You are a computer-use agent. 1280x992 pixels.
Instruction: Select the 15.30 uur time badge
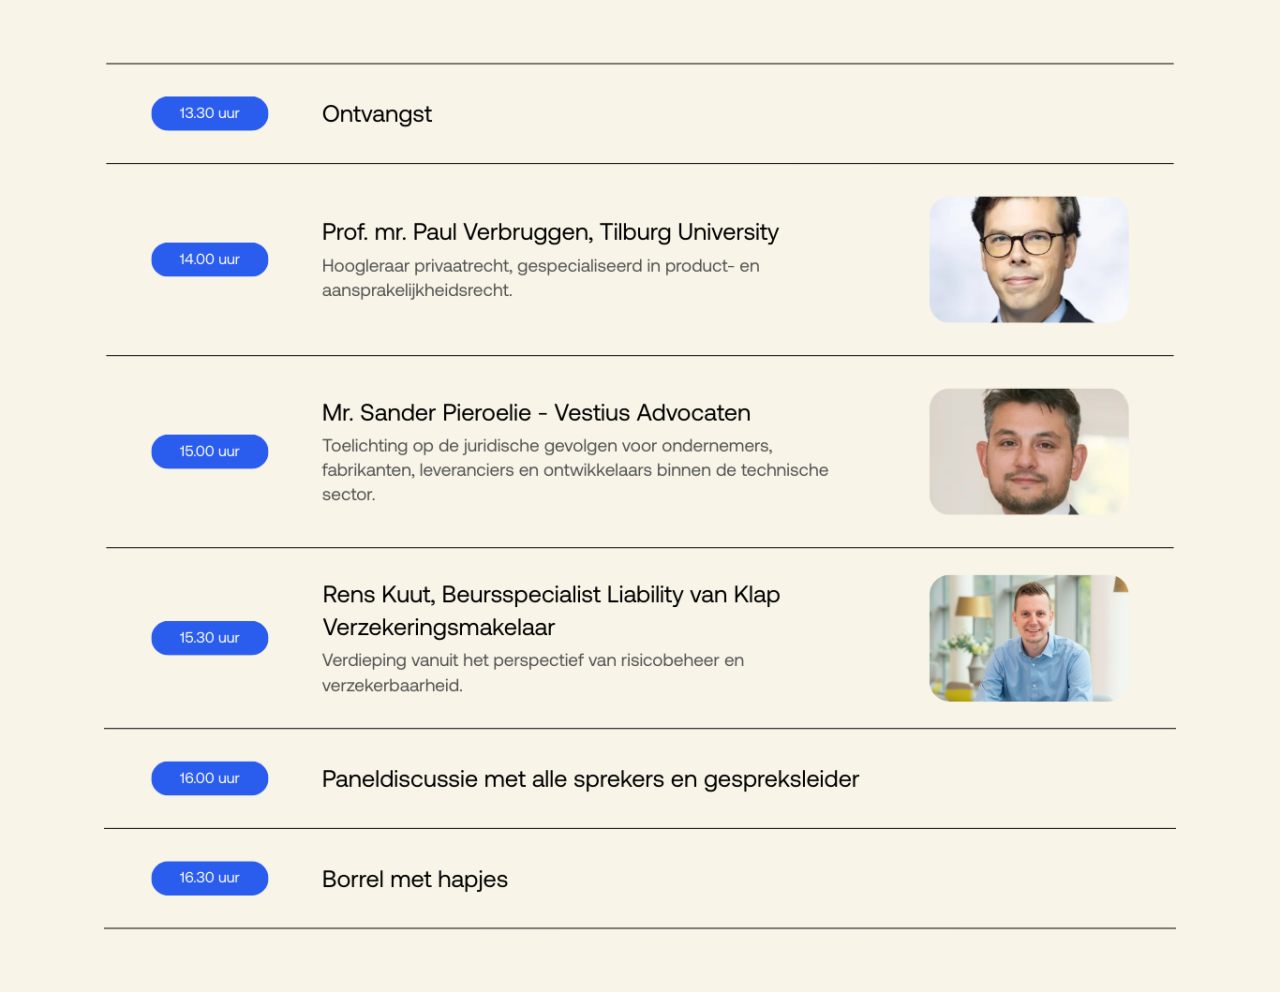click(210, 638)
